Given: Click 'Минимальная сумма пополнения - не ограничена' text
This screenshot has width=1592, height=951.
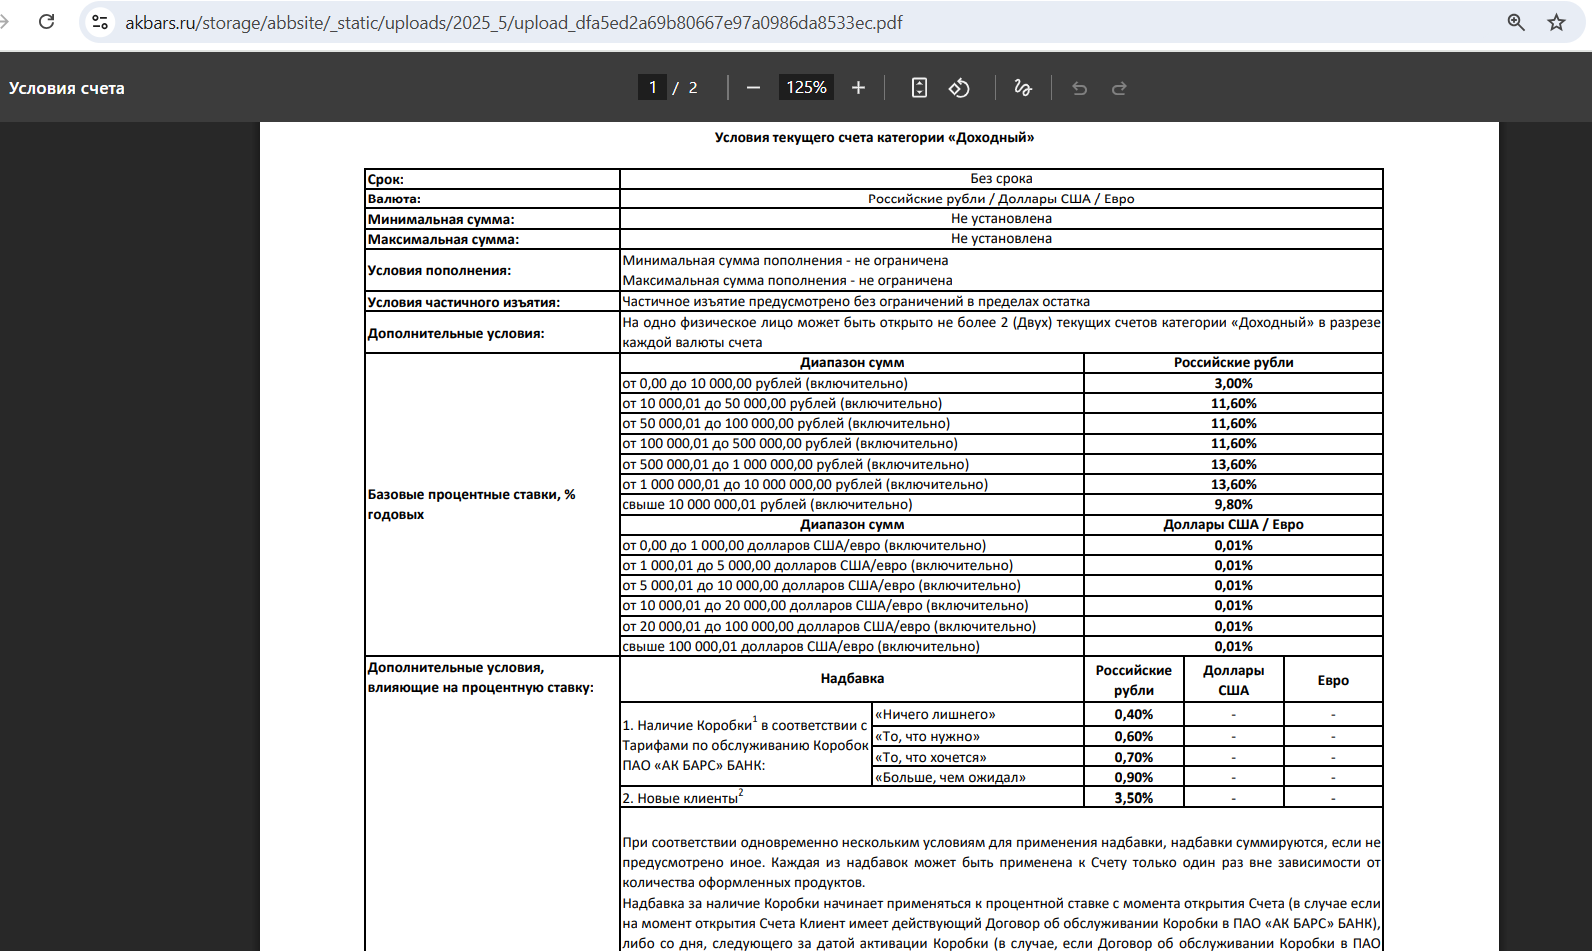Looking at the screenshot, I should point(785,260).
